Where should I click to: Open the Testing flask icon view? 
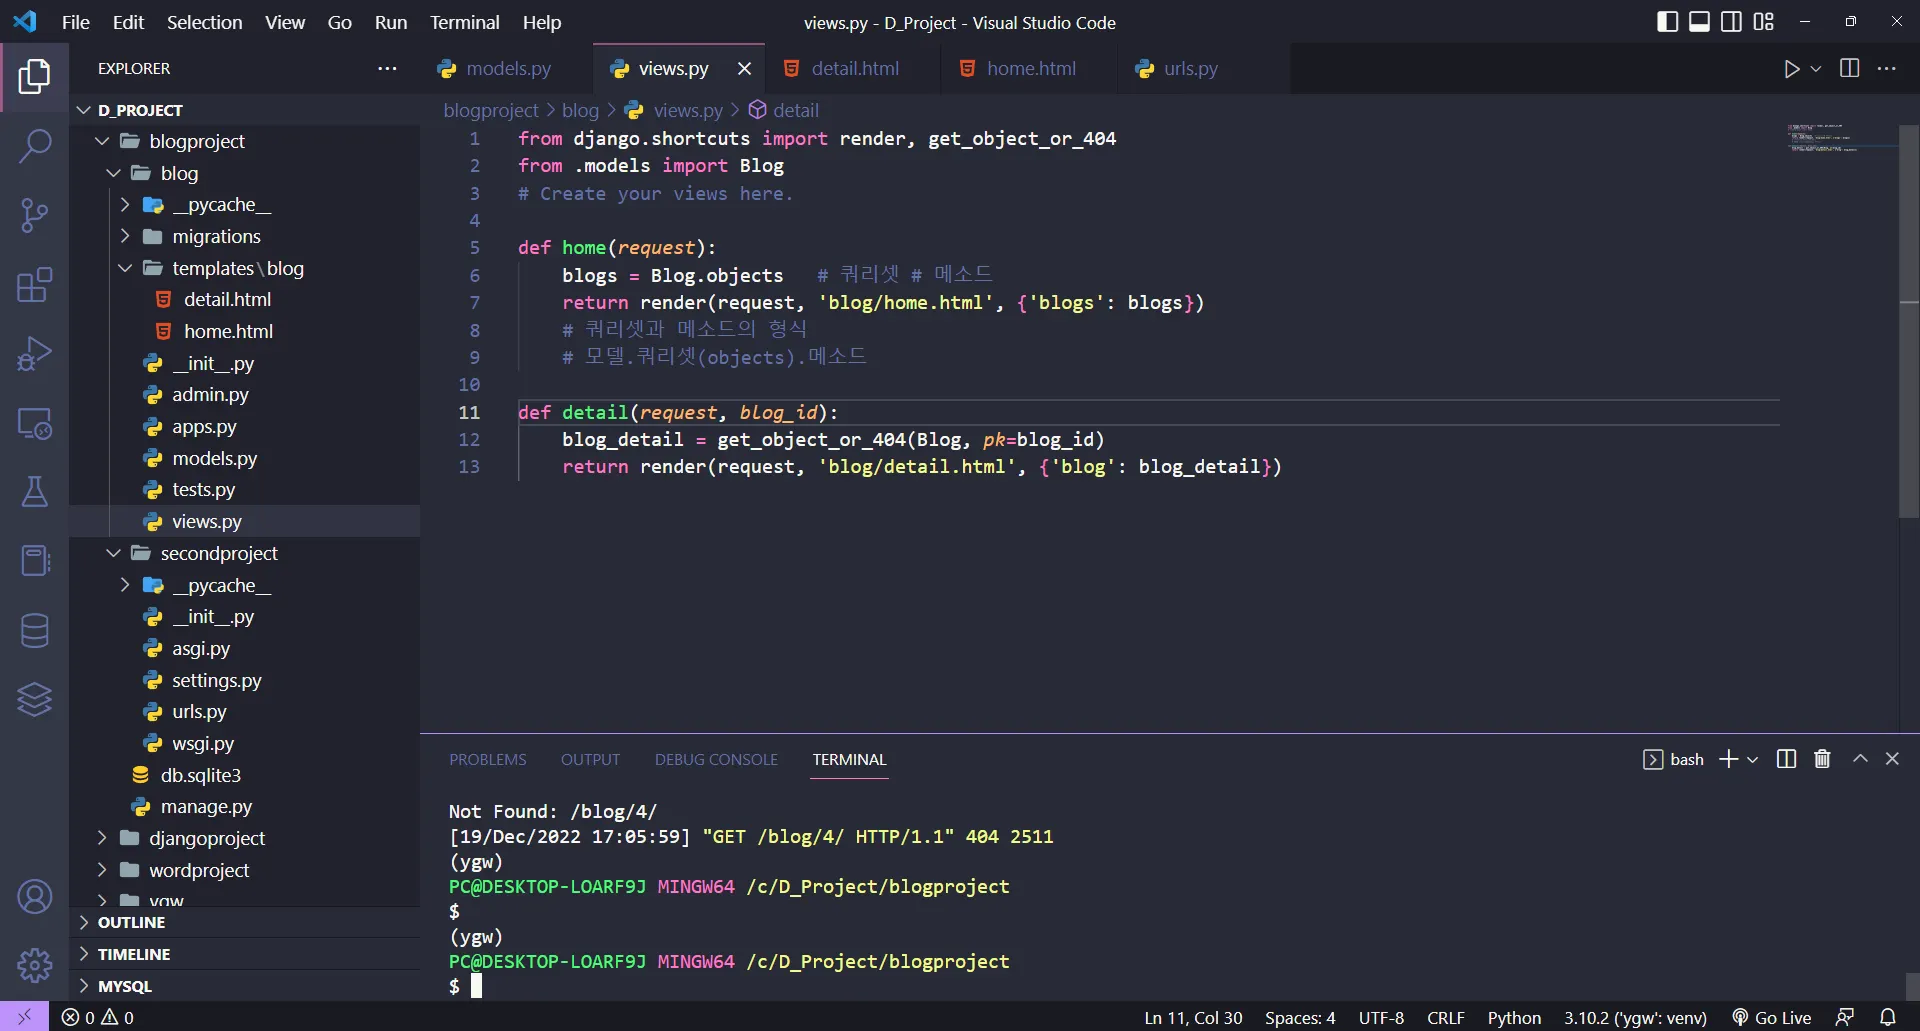point(34,492)
